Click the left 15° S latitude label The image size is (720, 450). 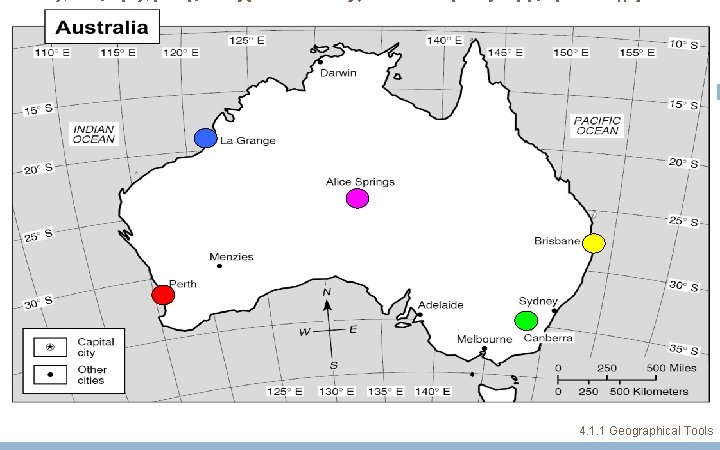coord(38,110)
